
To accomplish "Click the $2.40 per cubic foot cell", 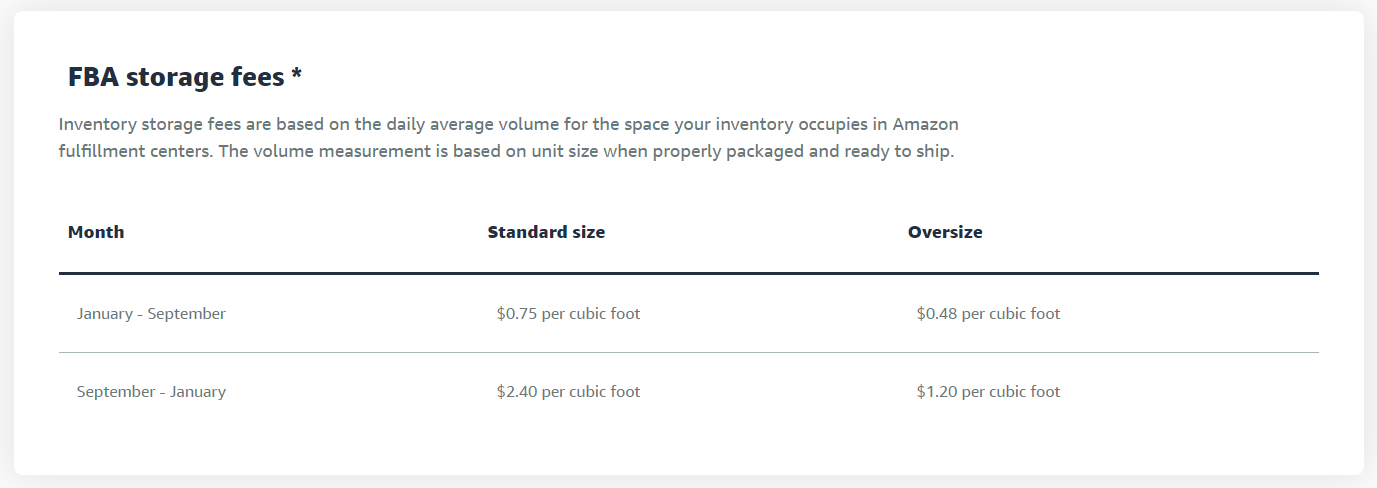I will (x=568, y=392).
